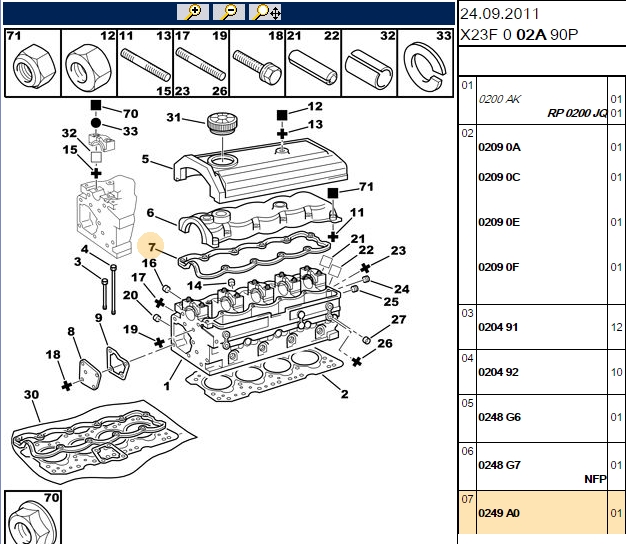Screen dimensions: 626x544
Task: Select callout number 2 head gasket
Action: click(345, 394)
